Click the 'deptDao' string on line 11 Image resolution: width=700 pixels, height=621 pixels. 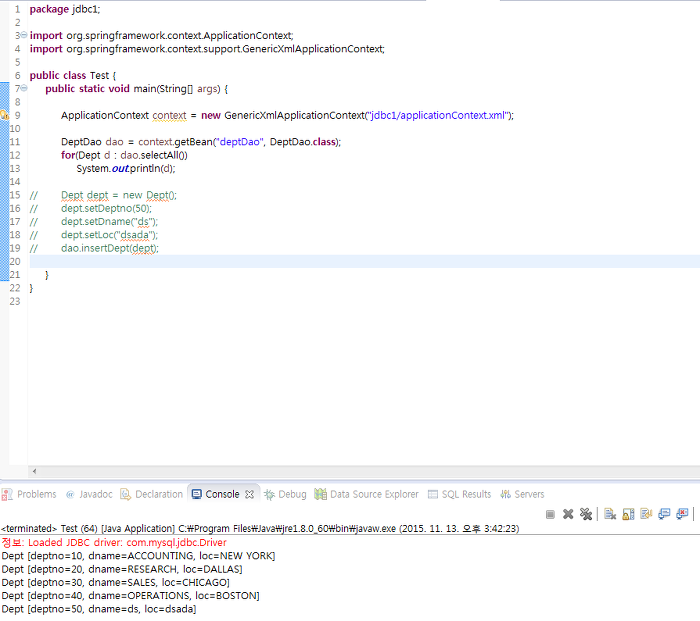(x=240, y=142)
